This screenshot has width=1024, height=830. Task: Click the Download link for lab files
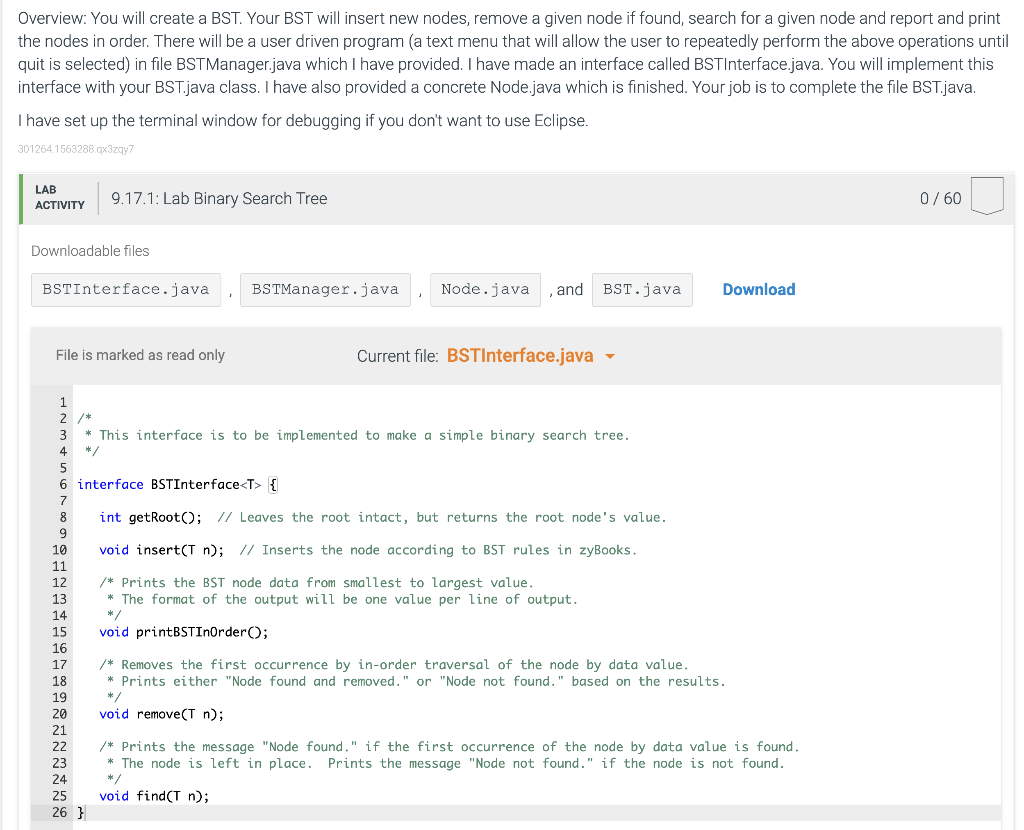[x=758, y=289]
